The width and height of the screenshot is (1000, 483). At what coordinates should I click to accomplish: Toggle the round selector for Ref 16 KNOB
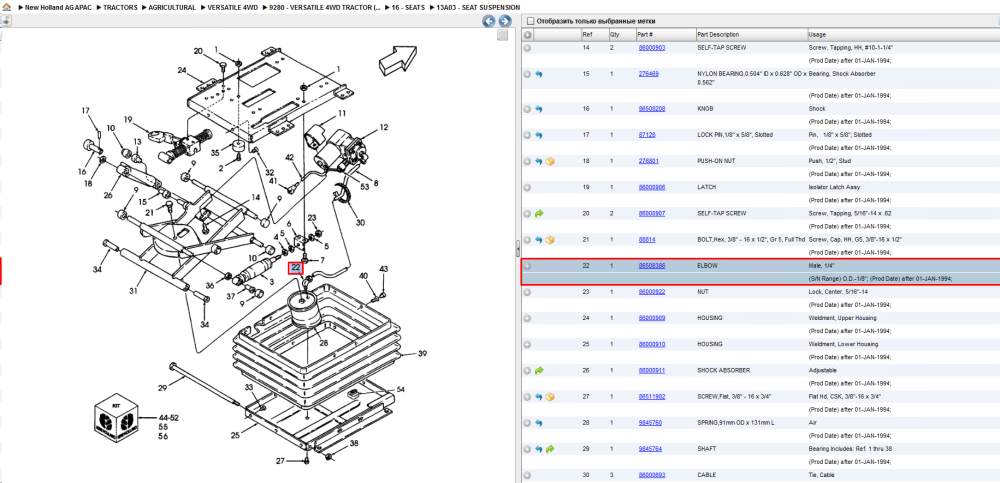point(527,109)
